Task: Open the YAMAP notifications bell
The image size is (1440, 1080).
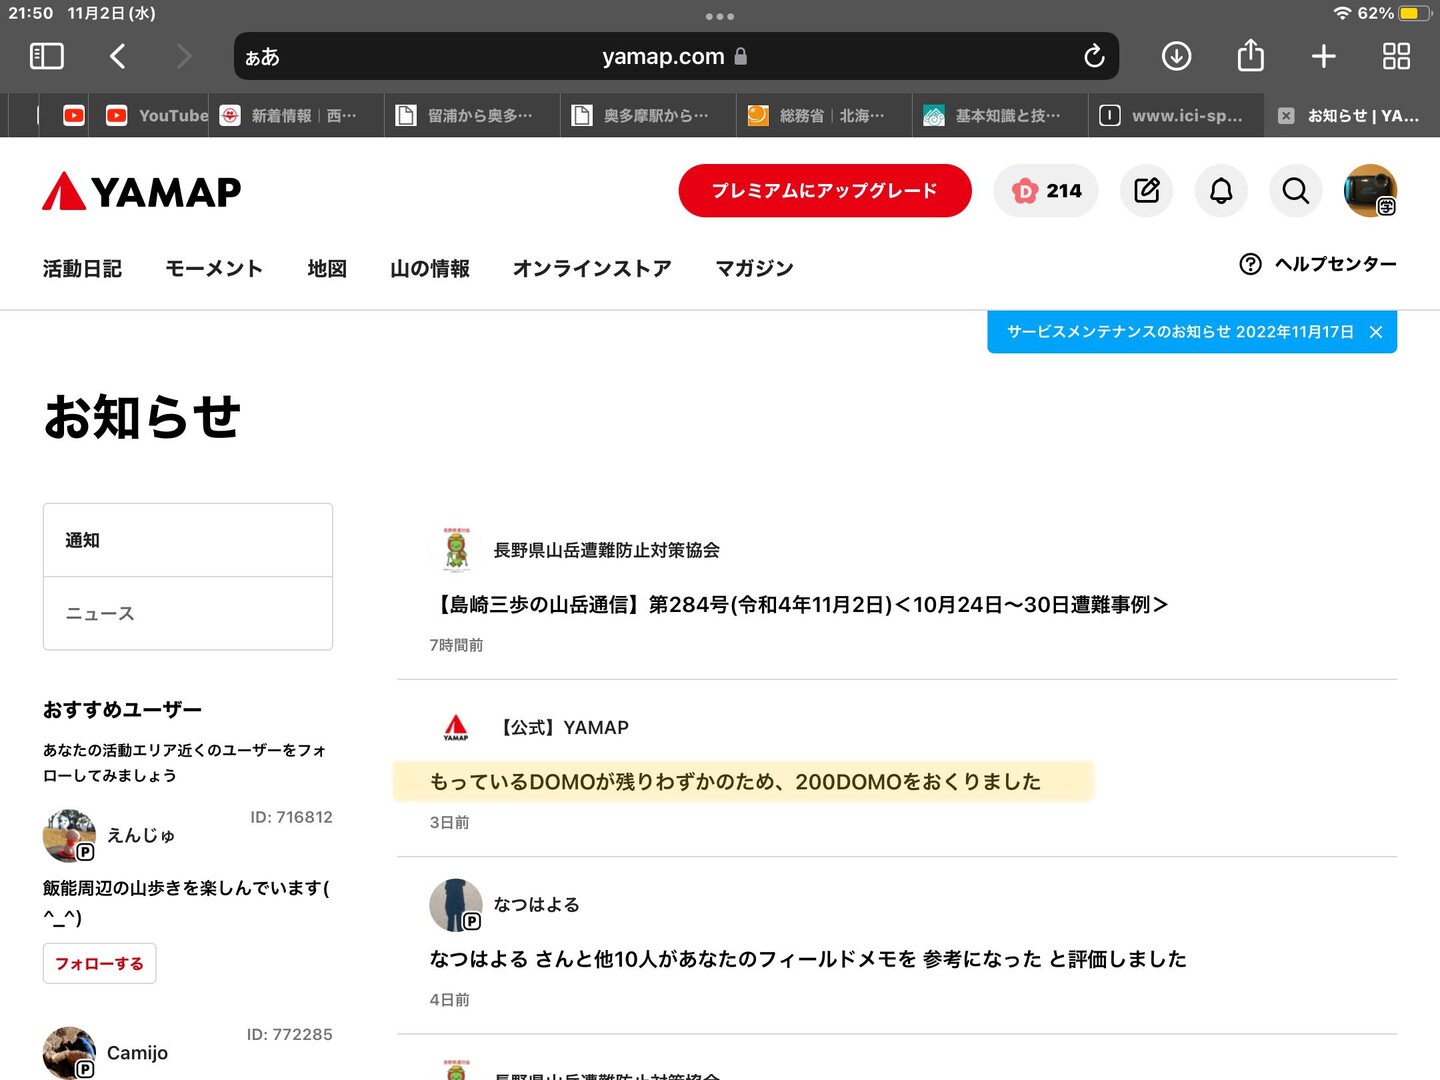Action: pyautogui.click(x=1220, y=190)
